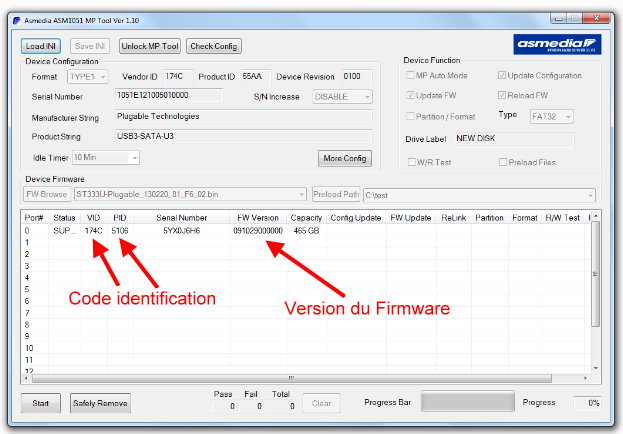Click the Safely Remove button

[x=100, y=403]
